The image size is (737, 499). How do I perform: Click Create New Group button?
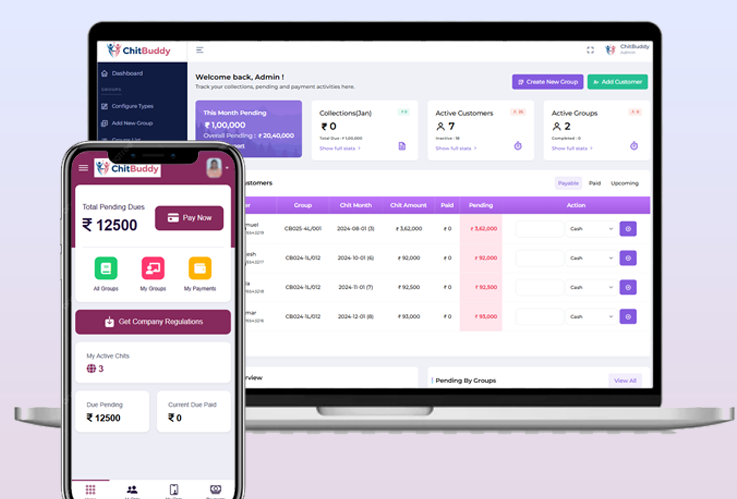coord(548,82)
